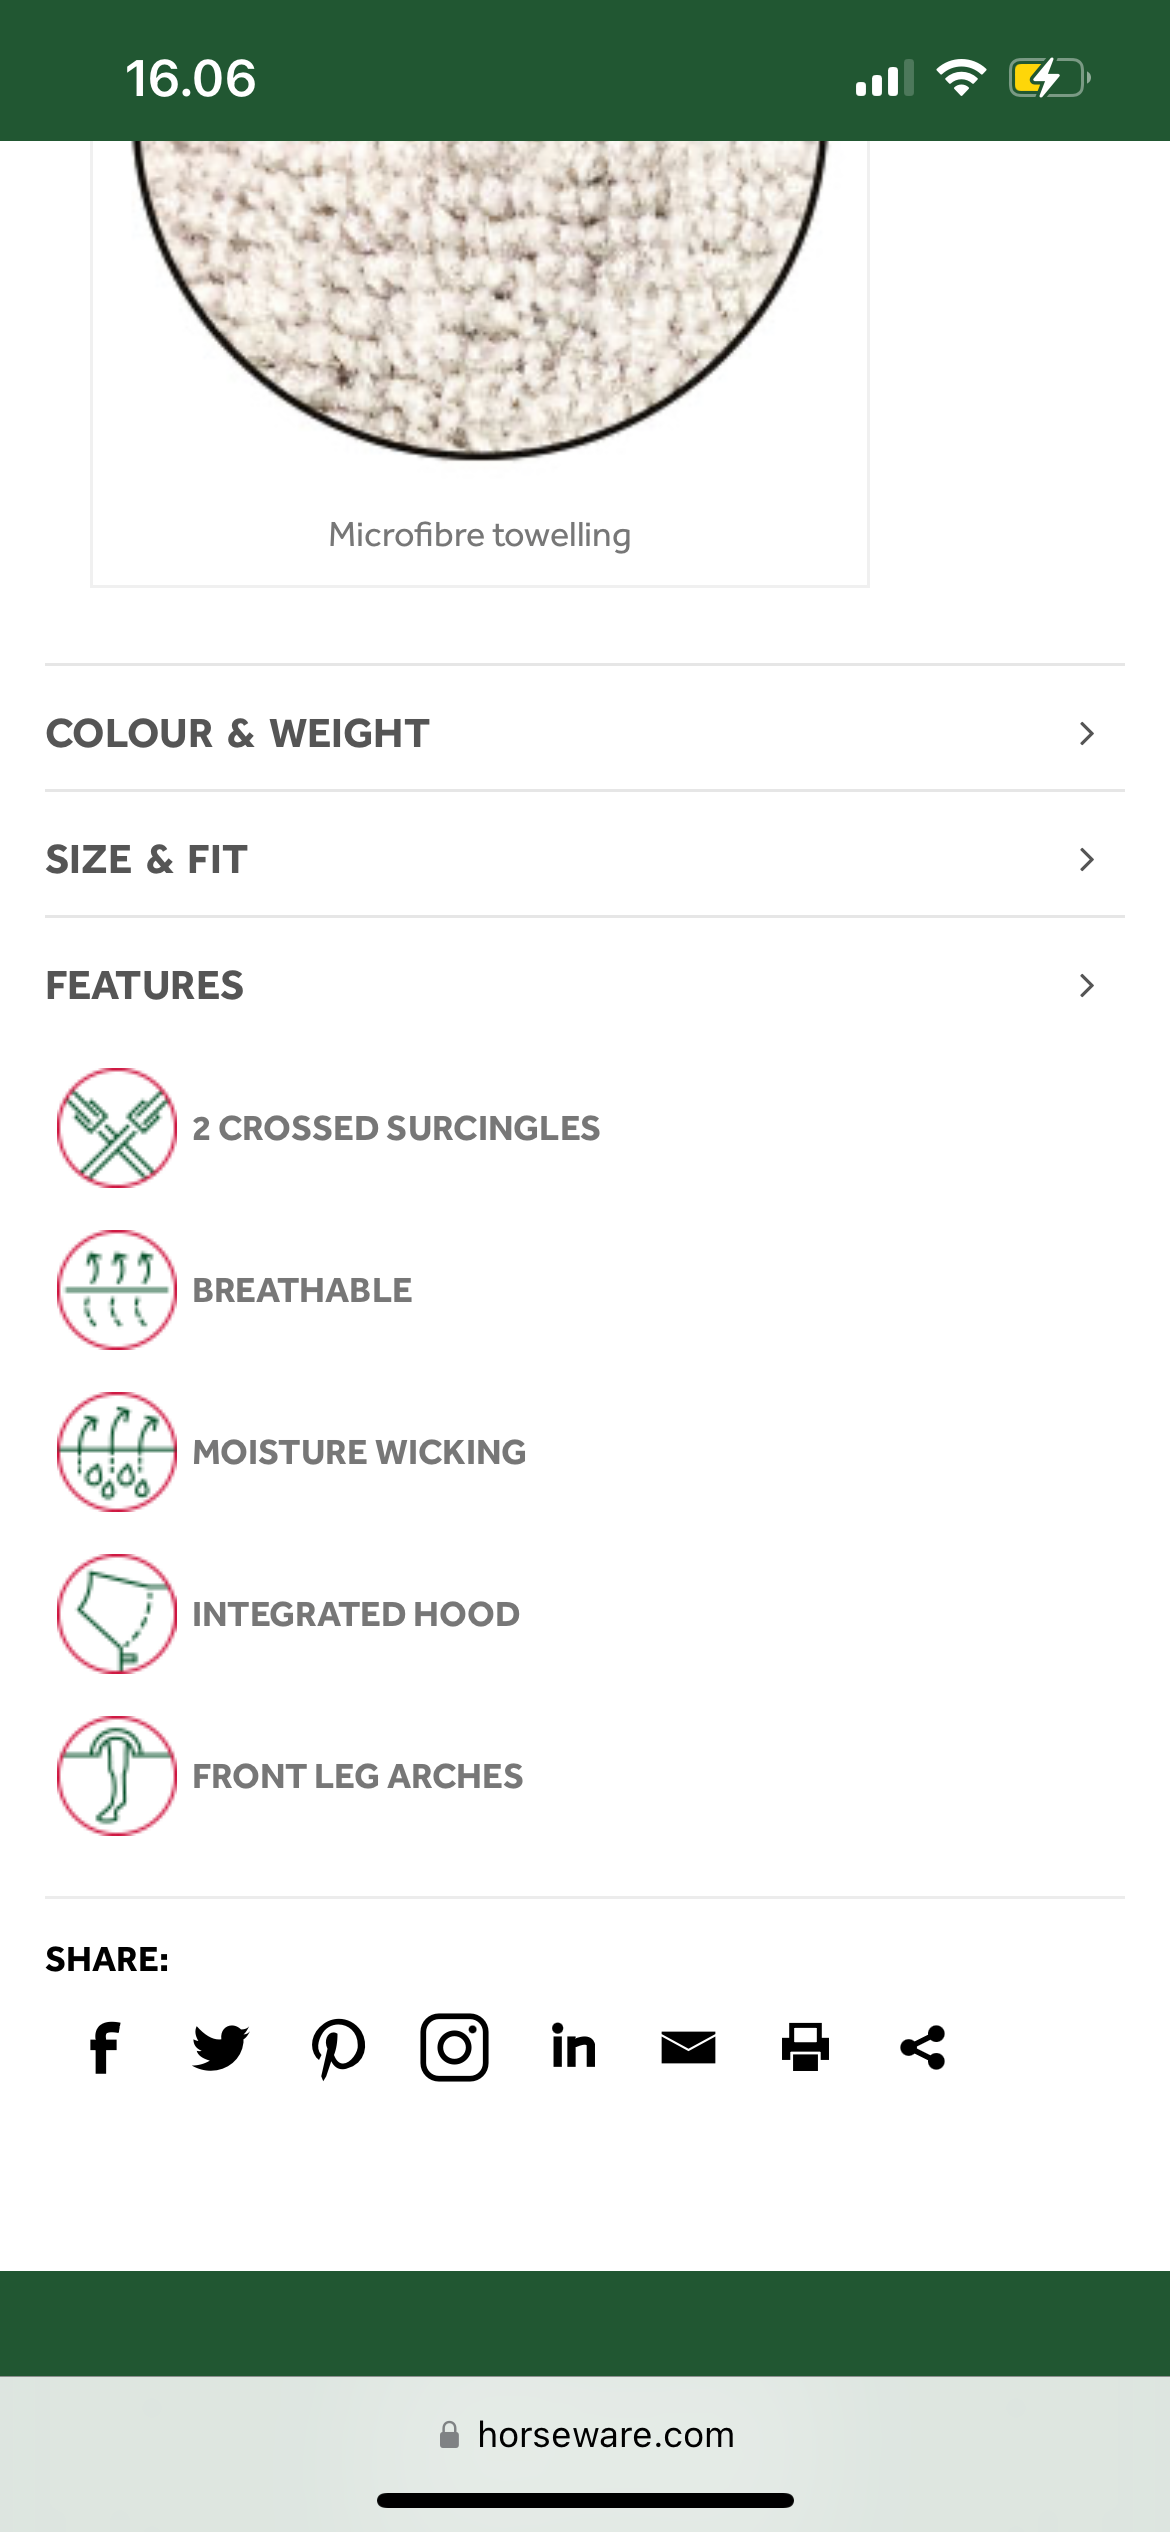The image size is (1170, 2532).
Task: Open the generic share icon
Action: pos(922,2047)
